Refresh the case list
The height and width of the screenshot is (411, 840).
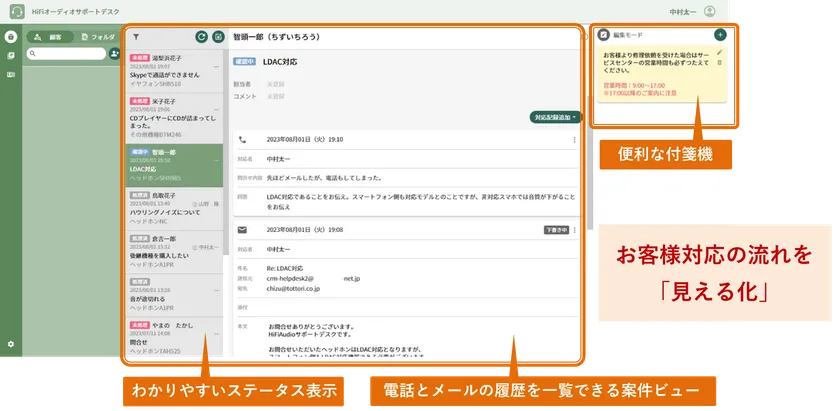[x=201, y=36]
